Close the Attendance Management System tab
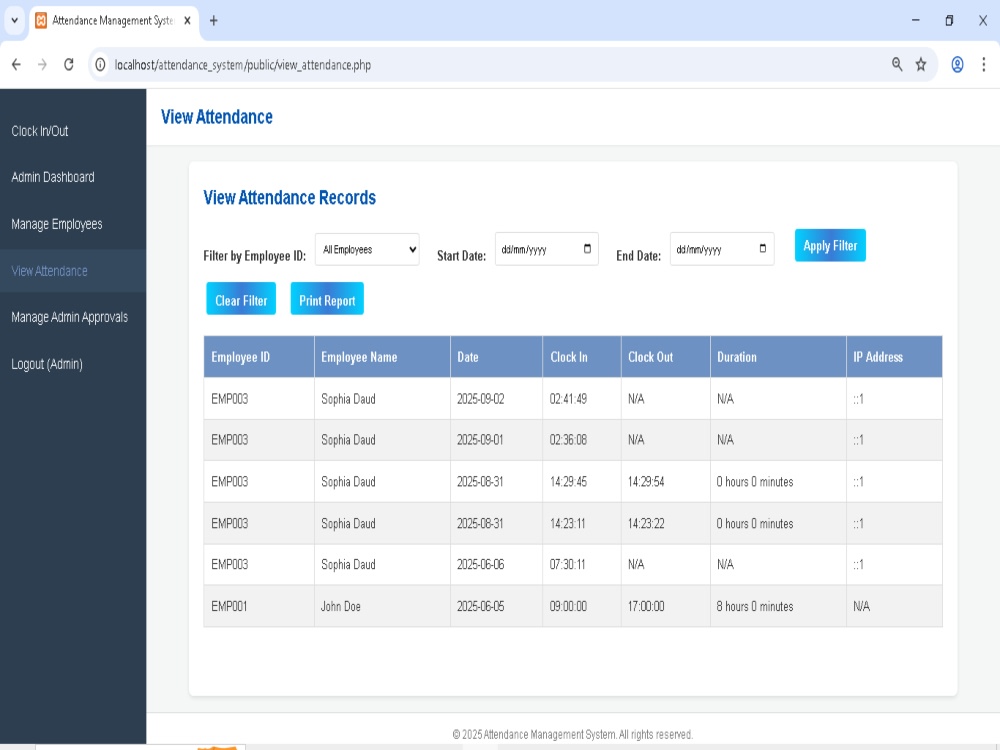 tap(187, 20)
